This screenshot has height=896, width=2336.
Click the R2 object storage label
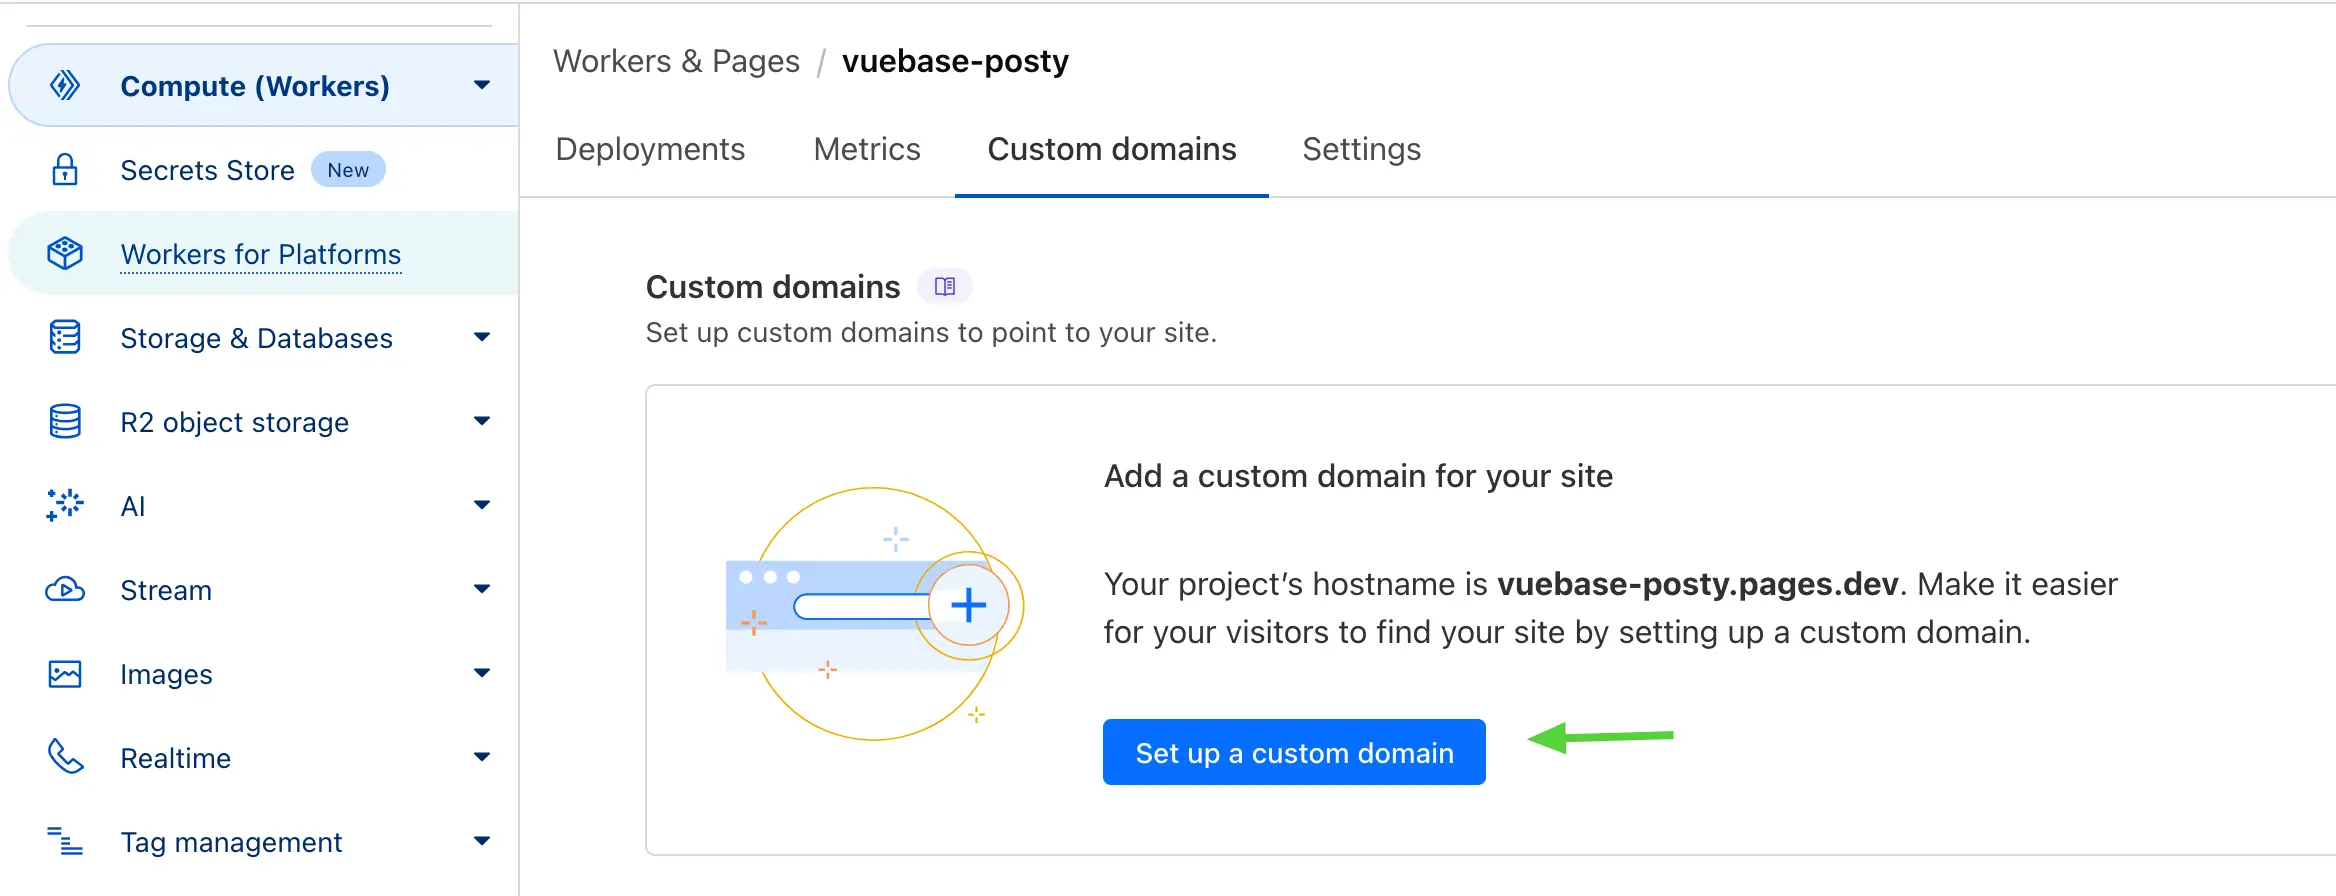[234, 422]
